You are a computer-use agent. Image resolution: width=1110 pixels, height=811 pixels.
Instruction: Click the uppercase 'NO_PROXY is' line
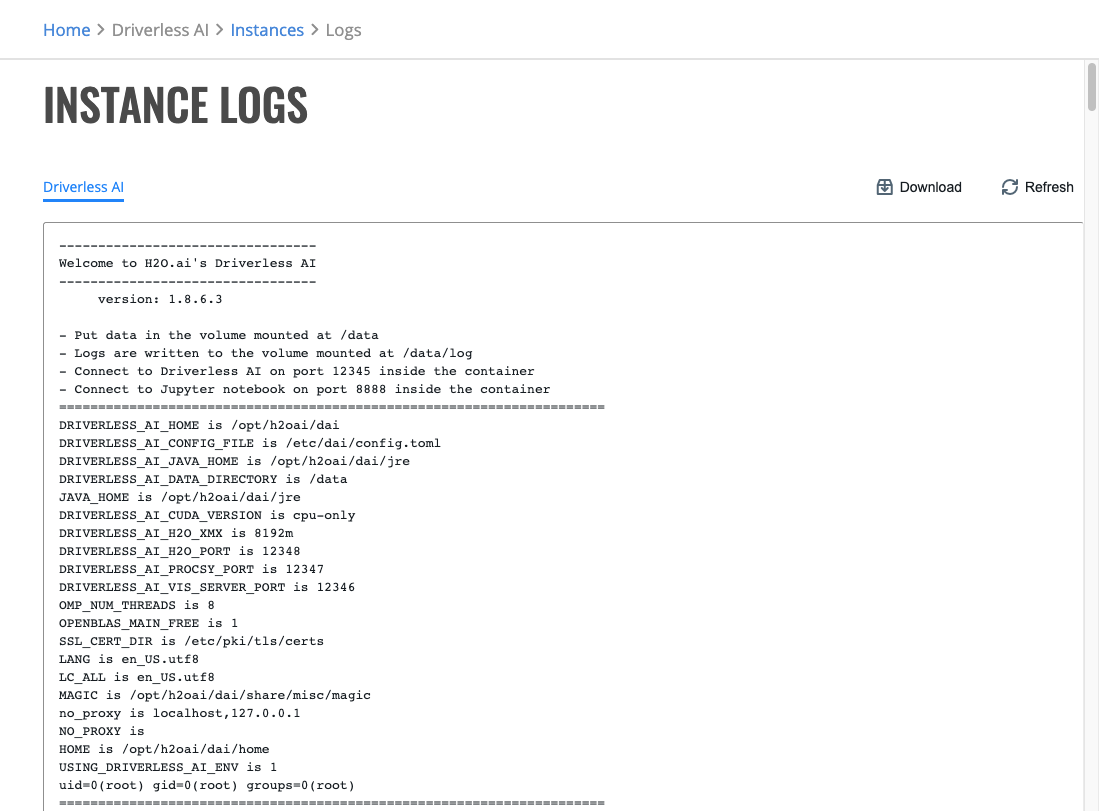coord(101,732)
